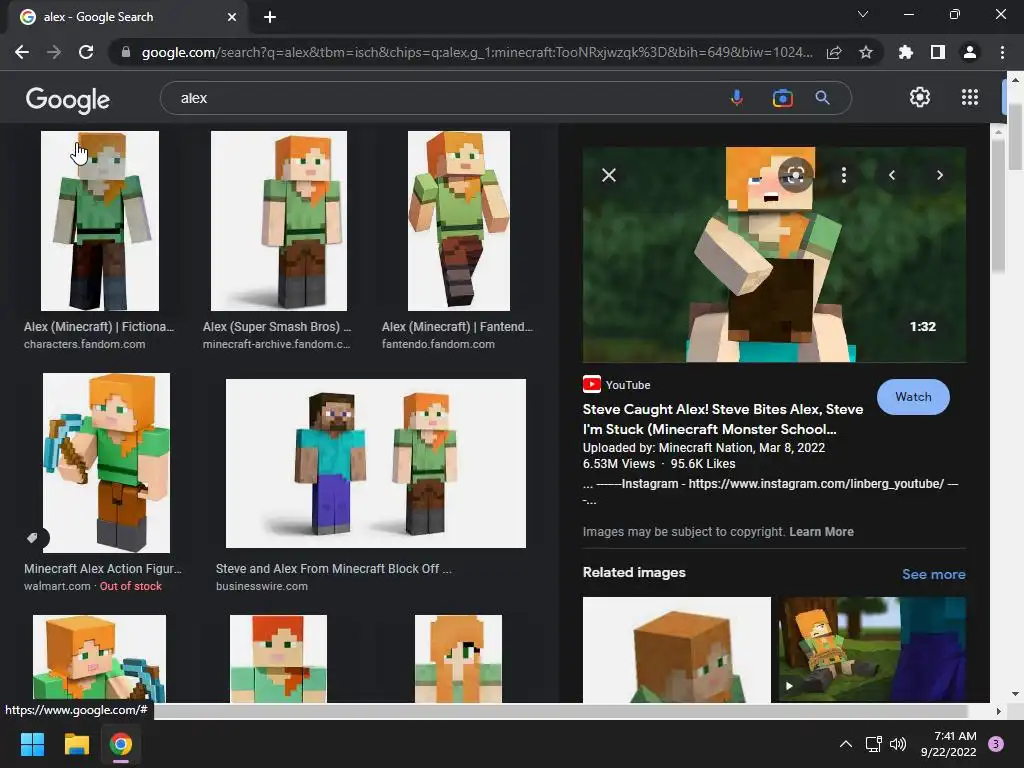The height and width of the screenshot is (768, 1024).
Task: Open Google quick settings gear
Action: pos(920,97)
